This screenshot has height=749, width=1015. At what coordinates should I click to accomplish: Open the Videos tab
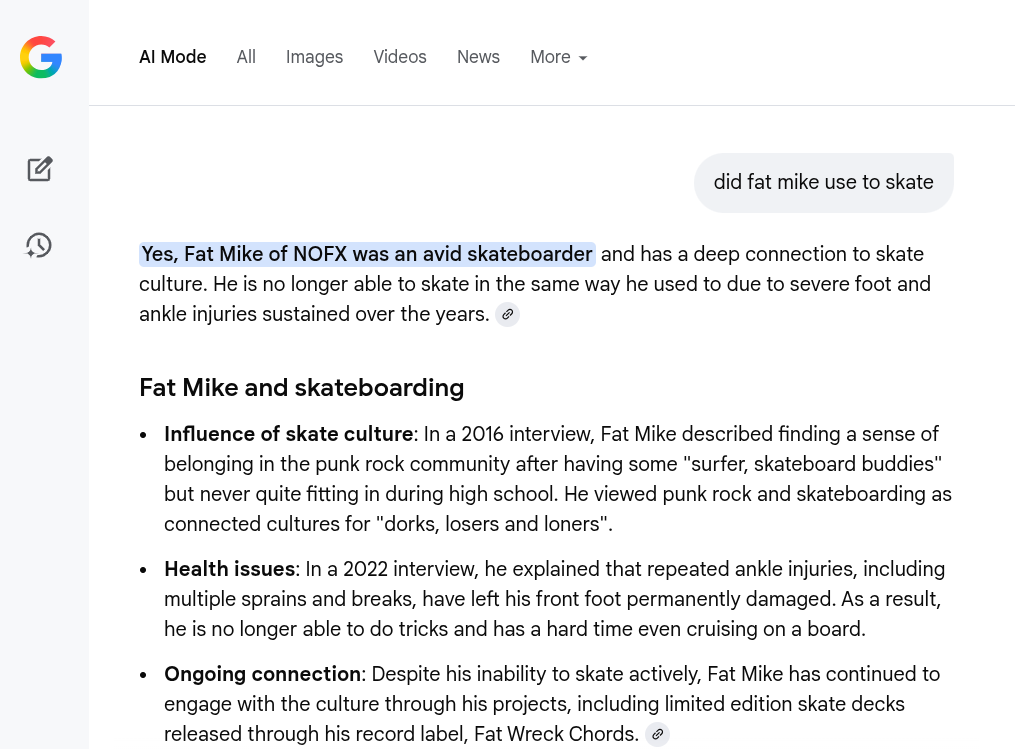pos(400,57)
